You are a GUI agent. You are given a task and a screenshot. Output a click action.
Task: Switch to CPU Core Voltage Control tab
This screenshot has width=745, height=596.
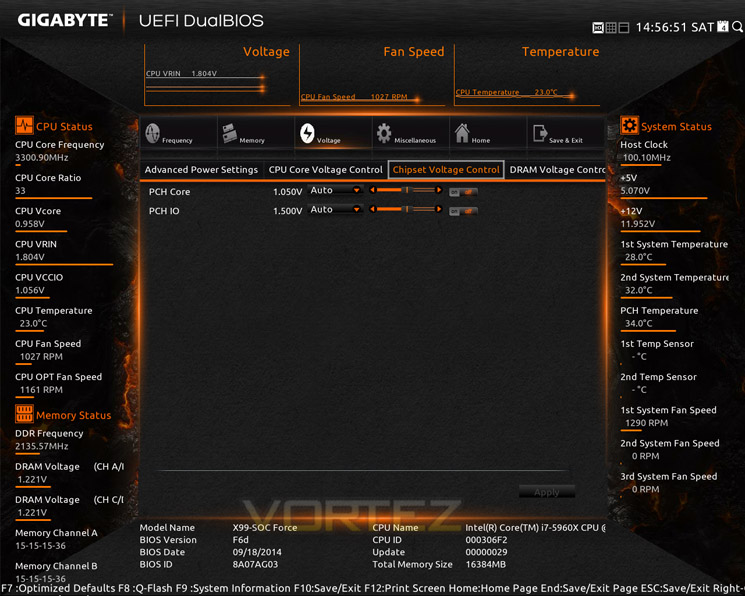tap(325, 170)
